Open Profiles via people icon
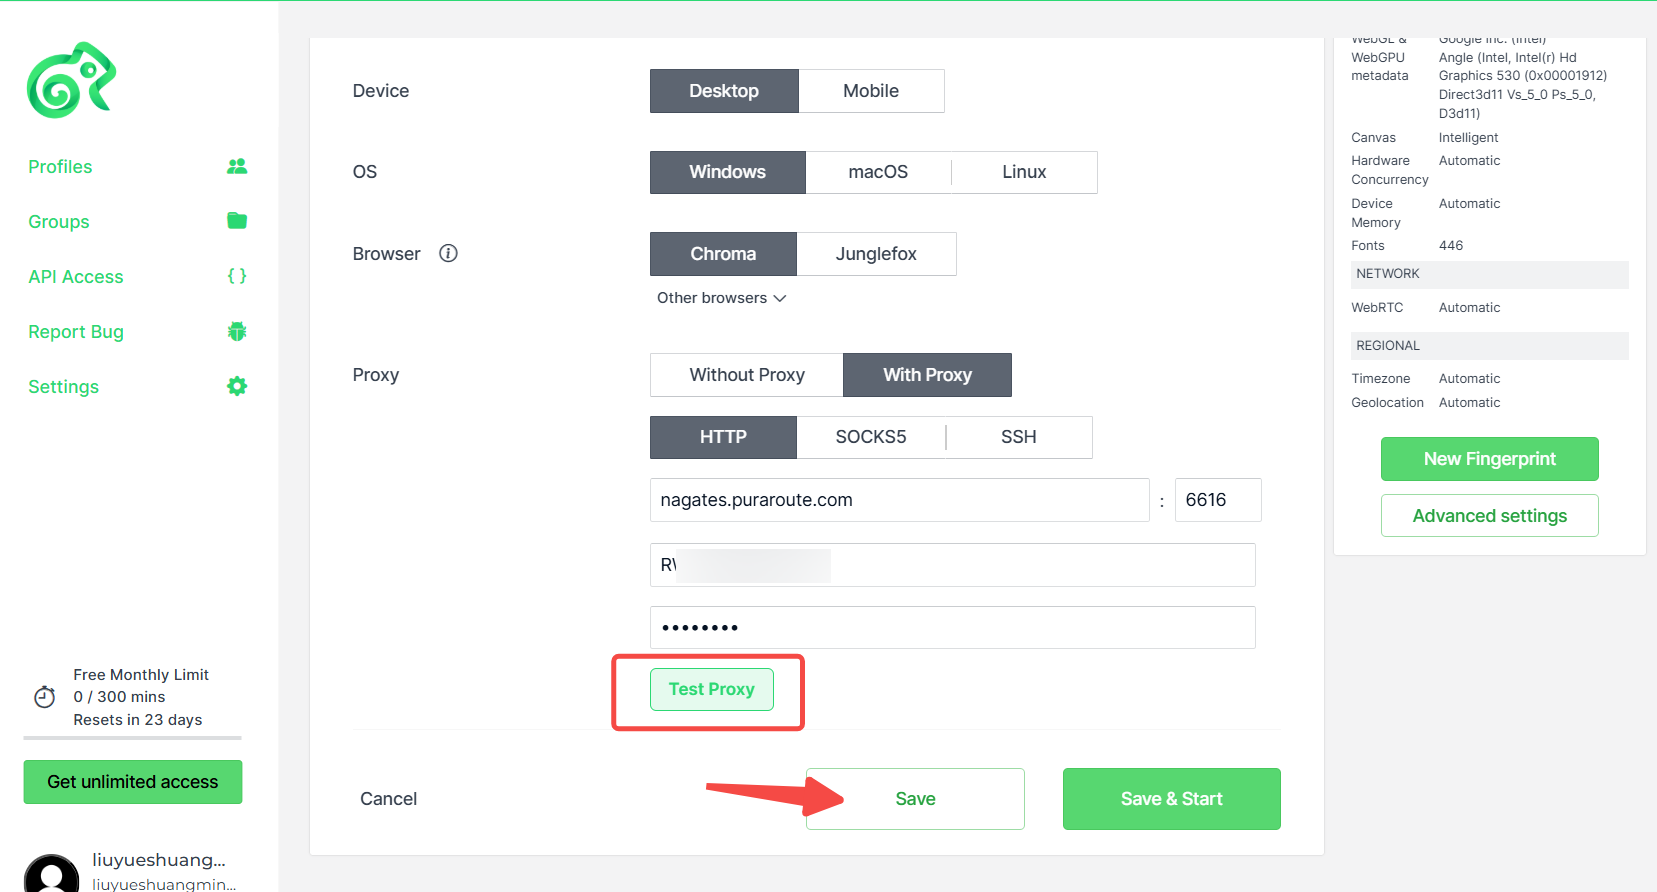Screen dimensions: 1657x892 coord(237,166)
